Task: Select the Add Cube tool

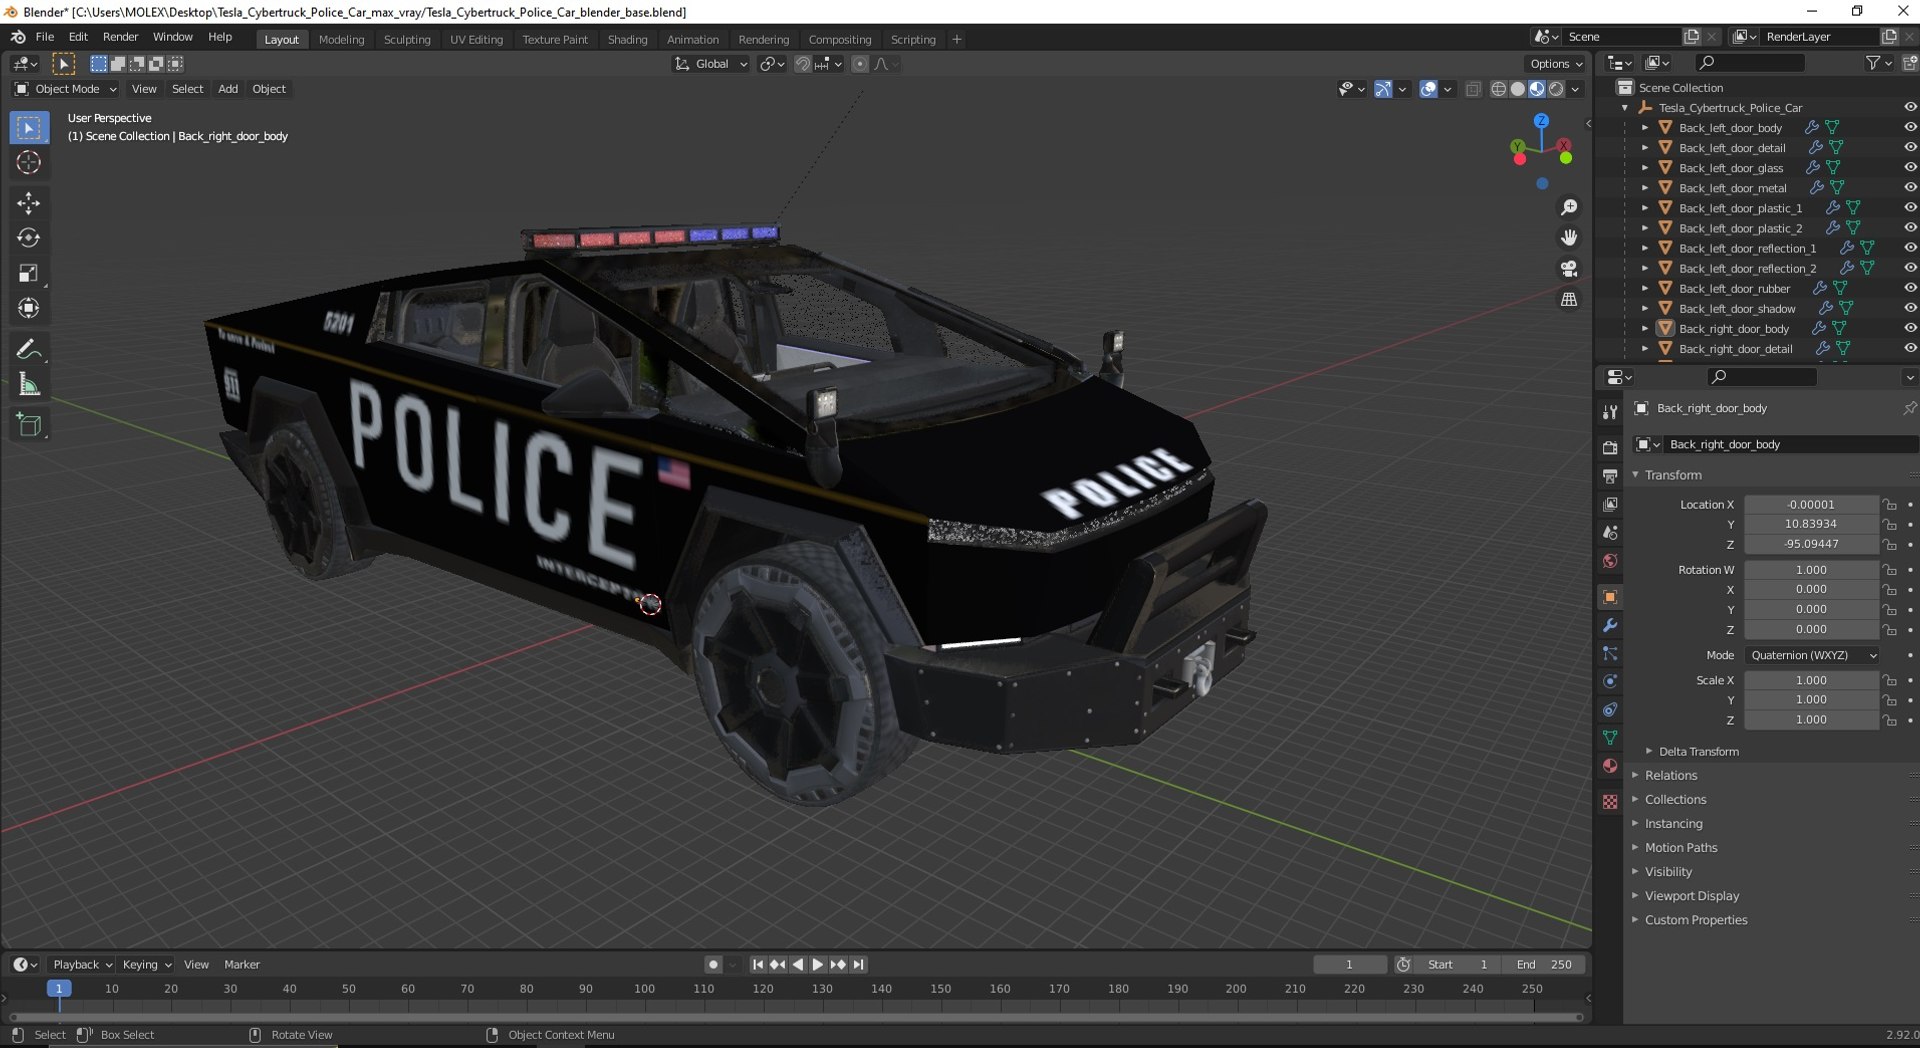Action: [28, 425]
